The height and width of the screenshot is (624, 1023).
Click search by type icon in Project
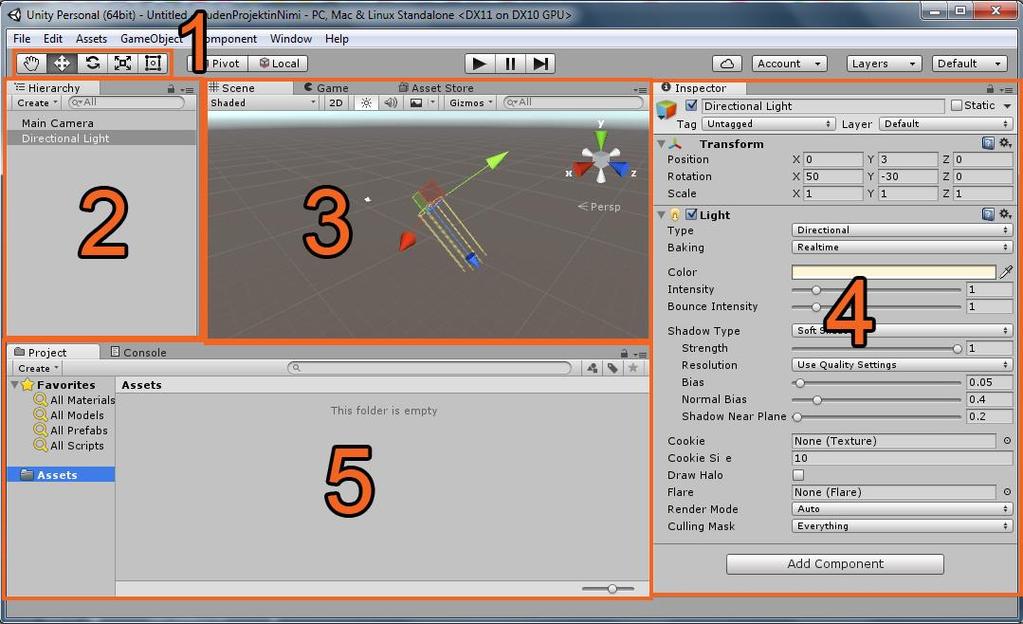pos(592,368)
